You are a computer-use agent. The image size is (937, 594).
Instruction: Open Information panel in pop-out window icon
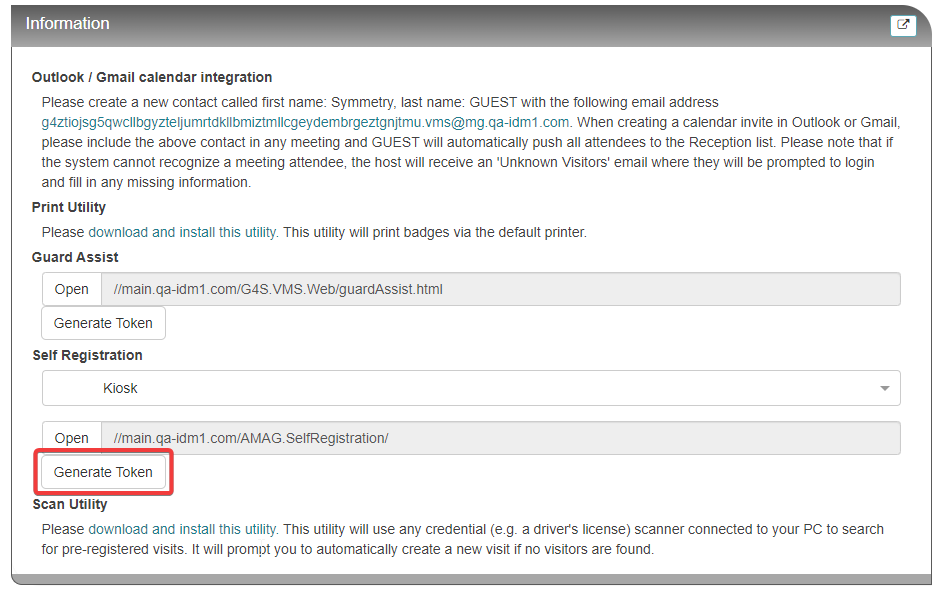tap(903, 25)
